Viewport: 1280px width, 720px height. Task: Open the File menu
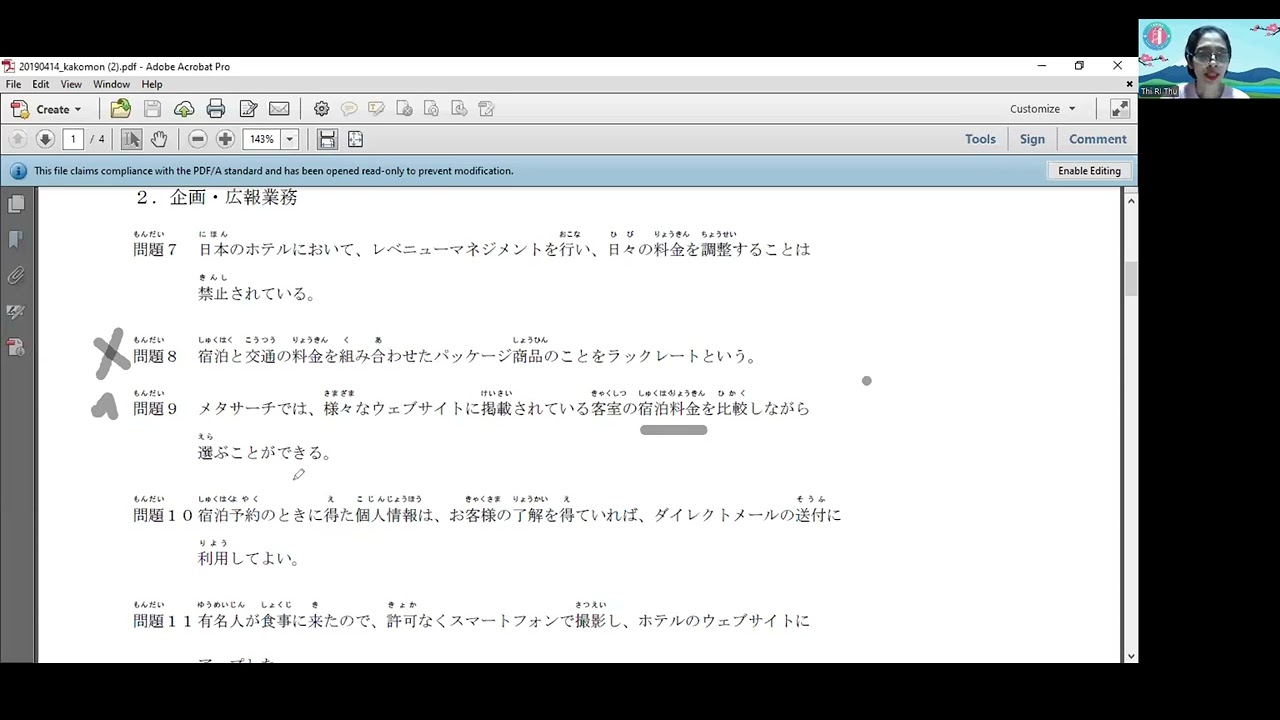click(13, 85)
